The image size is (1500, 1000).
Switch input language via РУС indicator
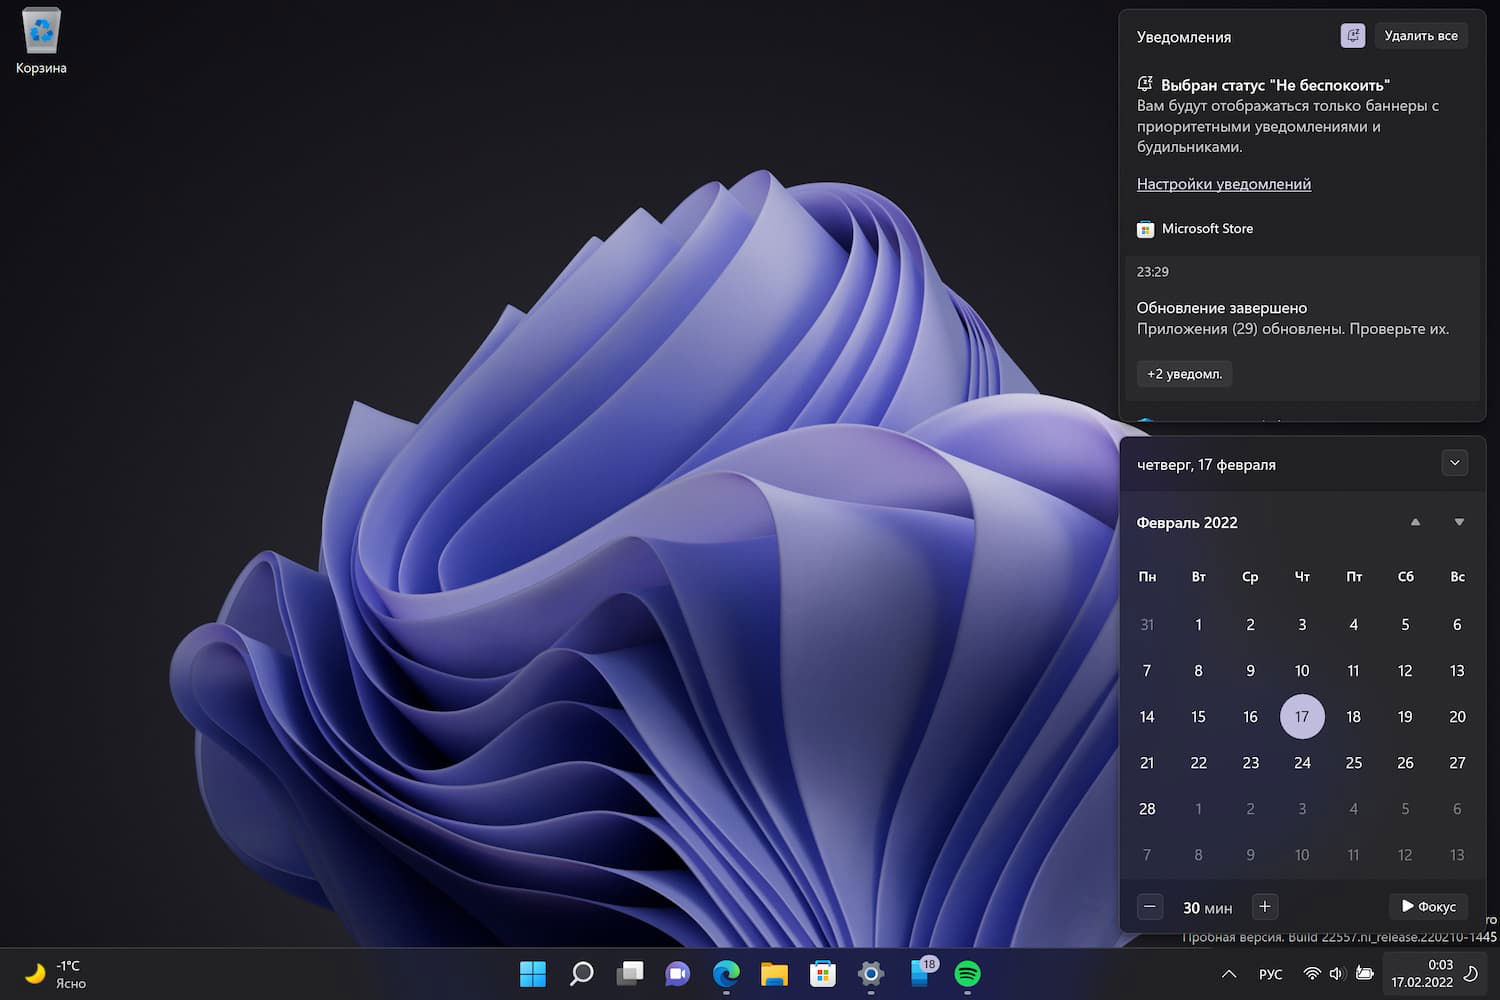[x=1270, y=974]
